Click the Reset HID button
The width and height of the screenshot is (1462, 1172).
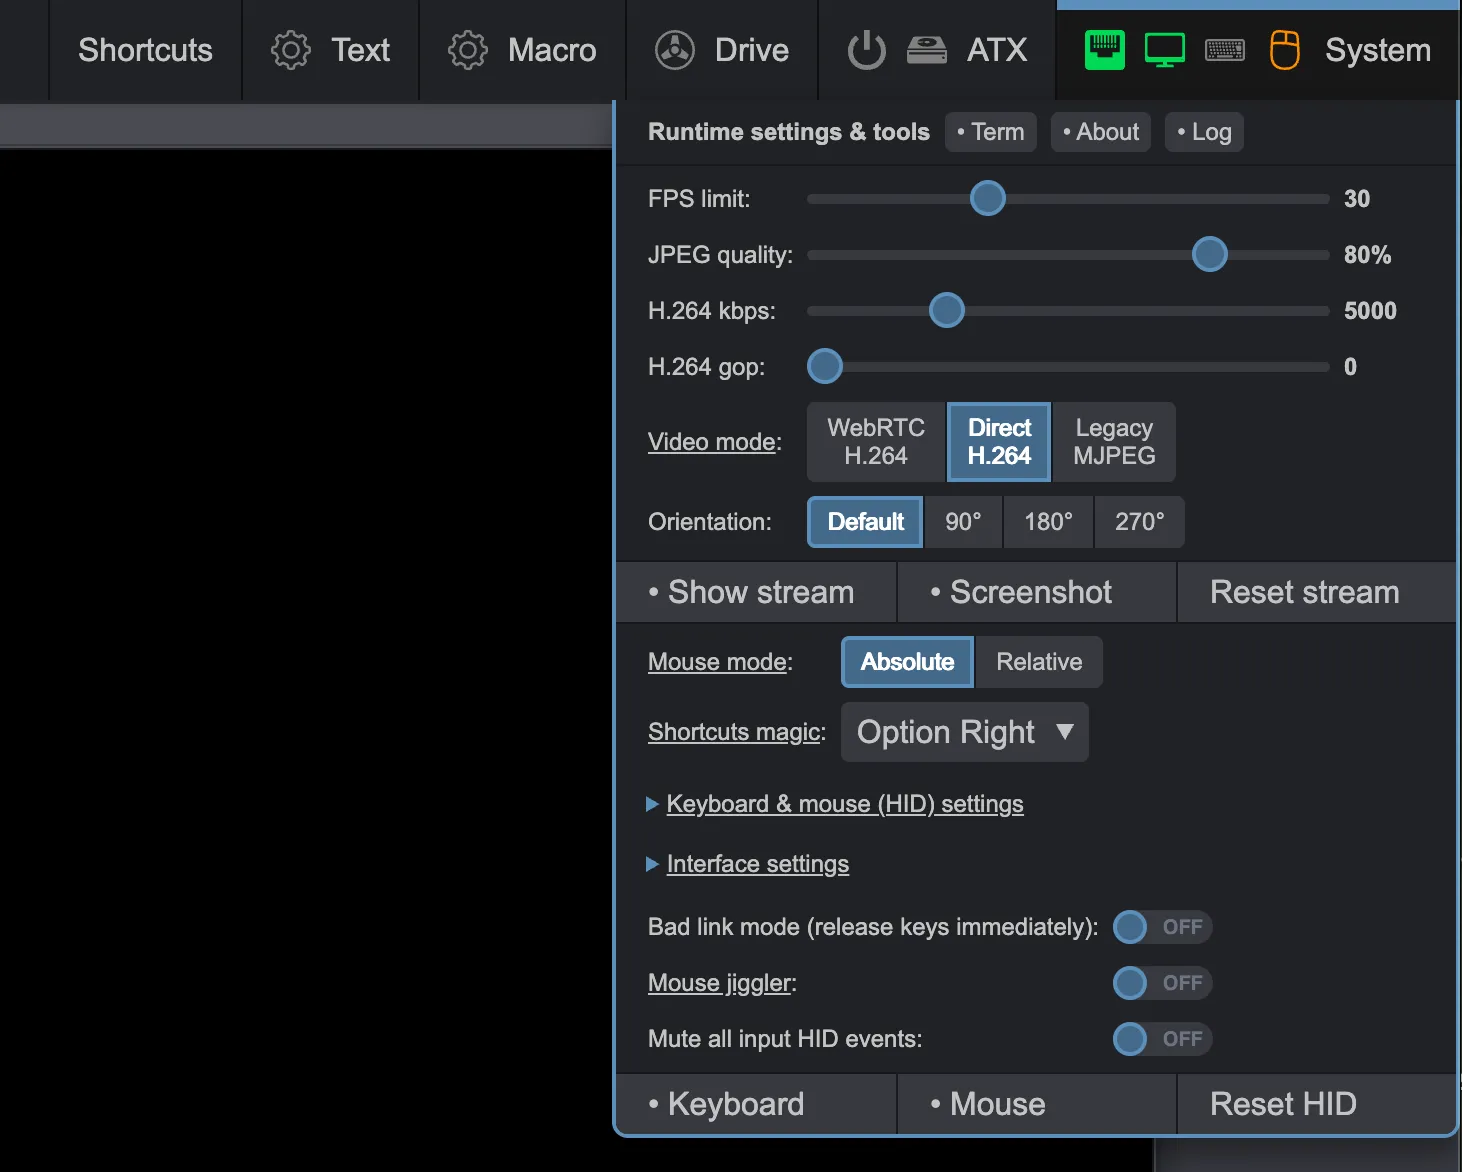[x=1316, y=1104]
